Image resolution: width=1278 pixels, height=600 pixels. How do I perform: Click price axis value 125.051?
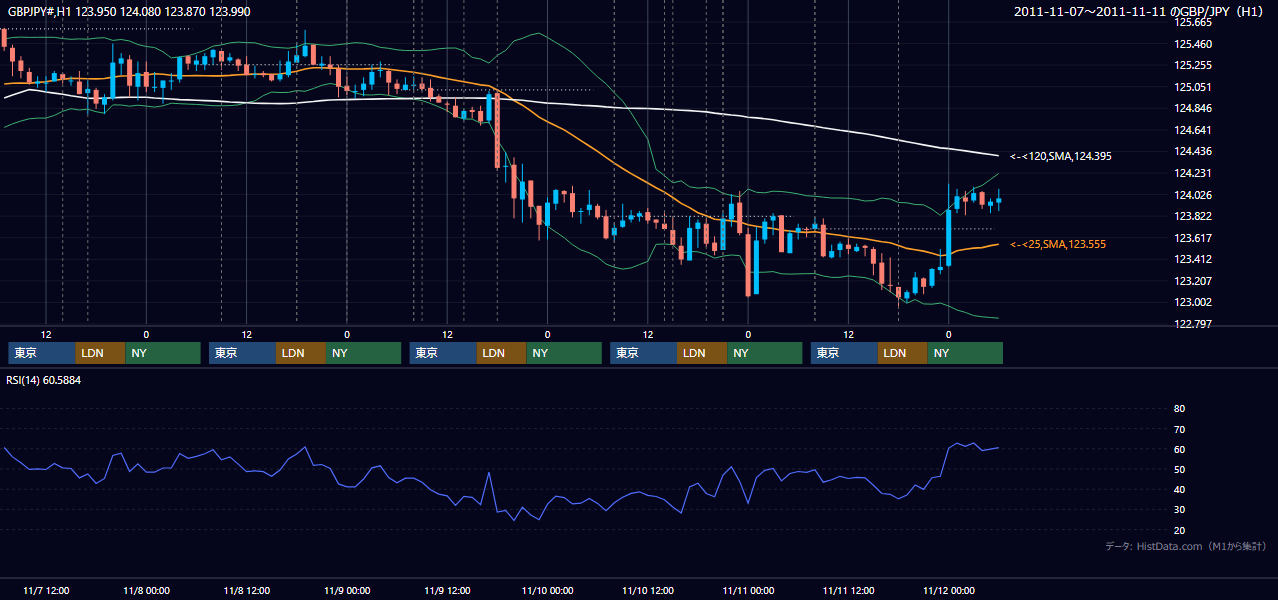click(x=1192, y=87)
